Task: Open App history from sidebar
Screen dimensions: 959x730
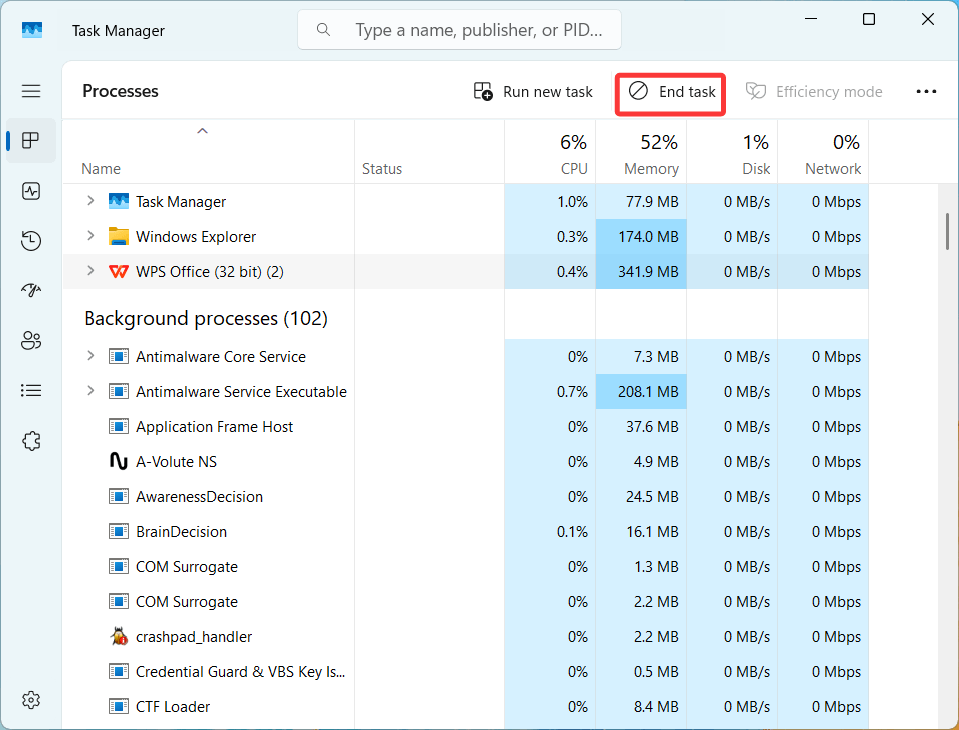Action: (x=31, y=240)
